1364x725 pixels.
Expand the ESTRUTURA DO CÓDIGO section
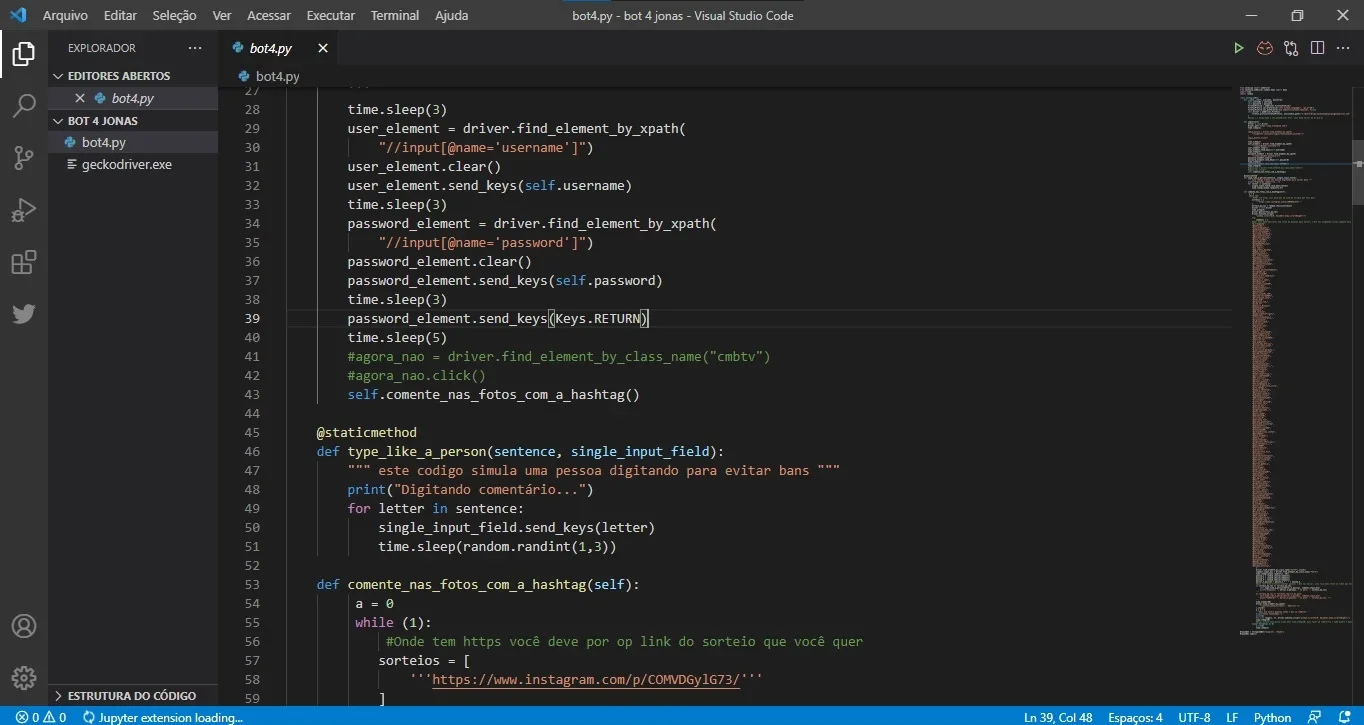click(132, 696)
